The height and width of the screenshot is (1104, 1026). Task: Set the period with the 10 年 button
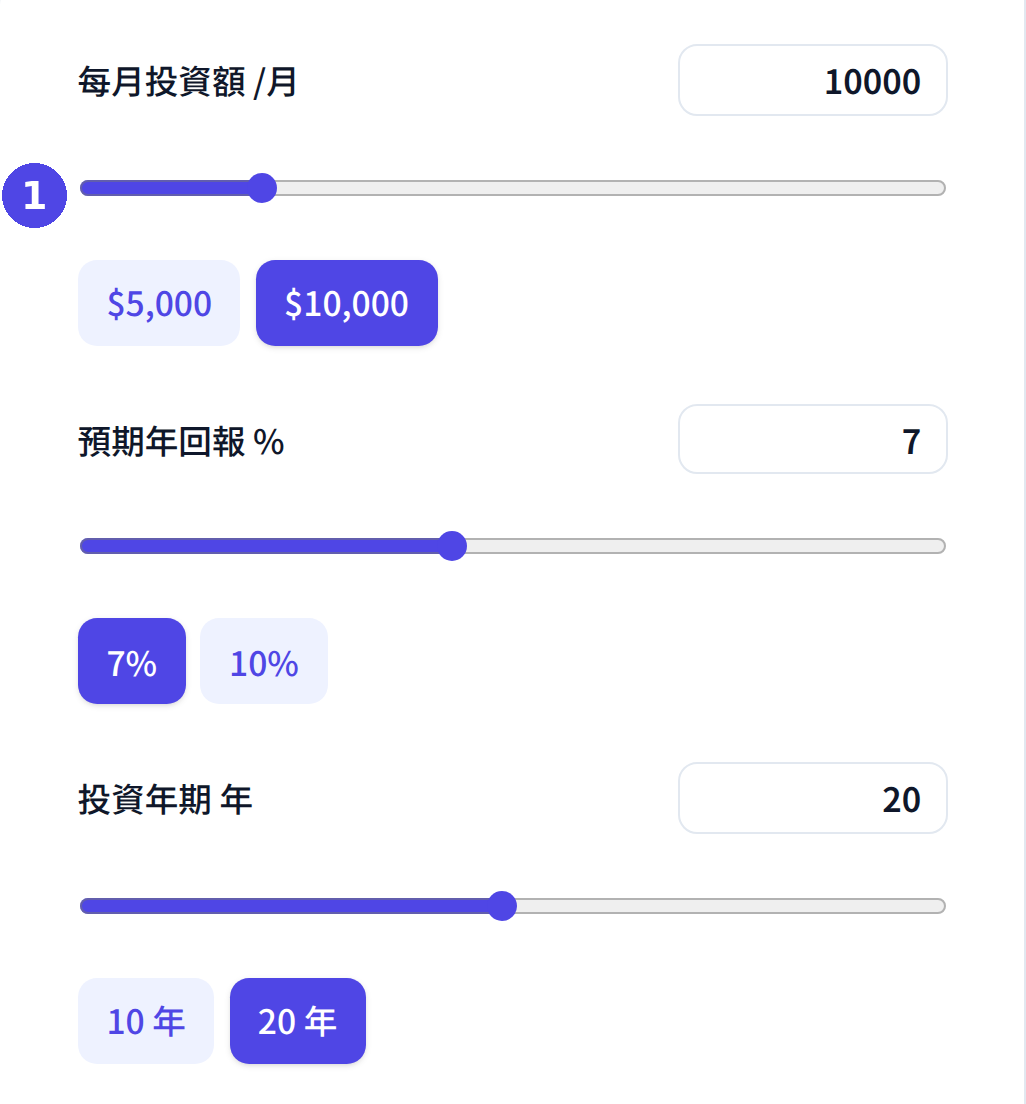(x=146, y=1020)
